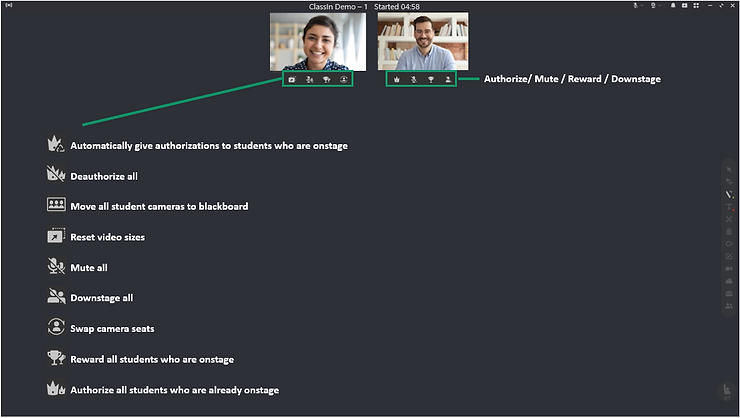This screenshot has width=740, height=418.
Task: Select the text tool in right toolbox
Action: 728,207
